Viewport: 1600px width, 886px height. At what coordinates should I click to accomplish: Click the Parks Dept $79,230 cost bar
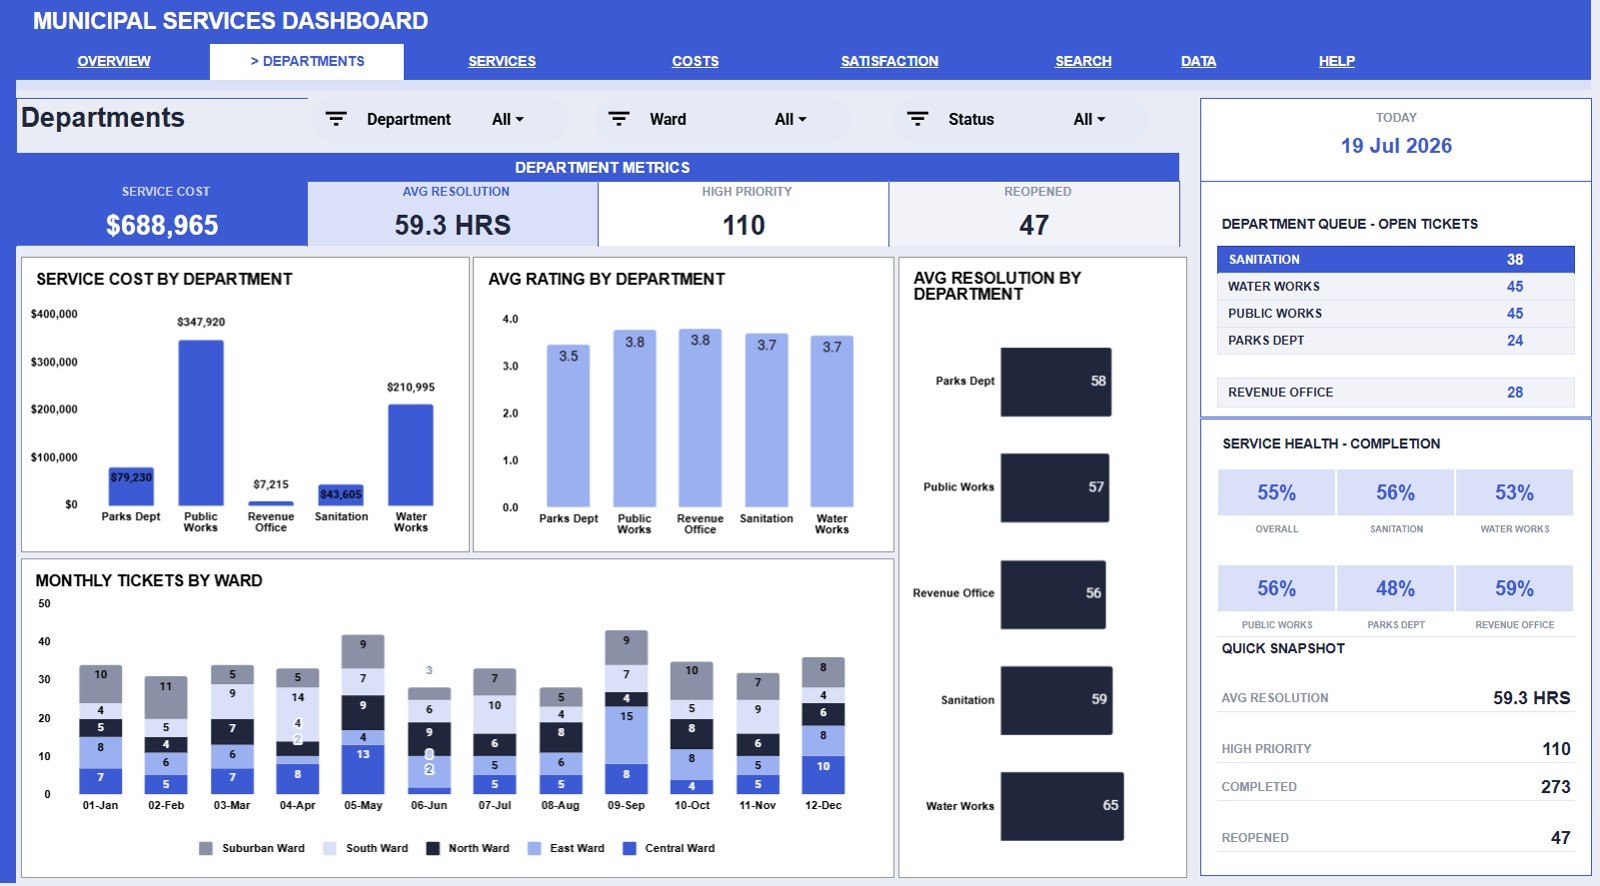pyautogui.click(x=131, y=486)
